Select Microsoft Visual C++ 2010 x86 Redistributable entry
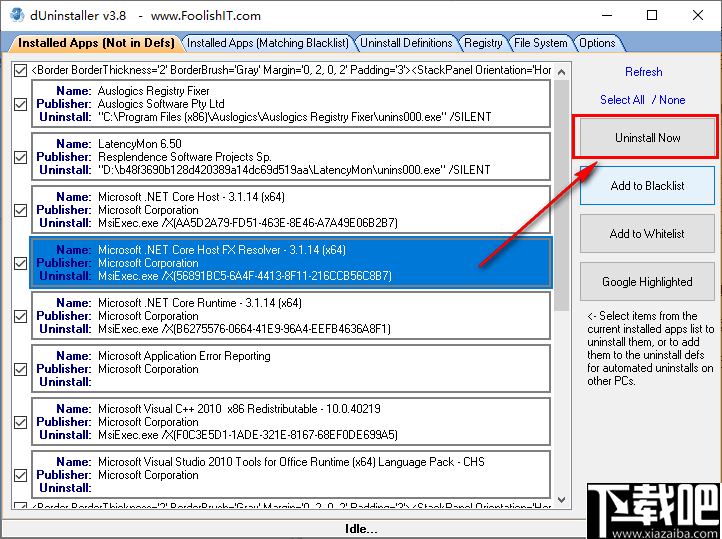This screenshot has height=539, width=722. pos(291,422)
